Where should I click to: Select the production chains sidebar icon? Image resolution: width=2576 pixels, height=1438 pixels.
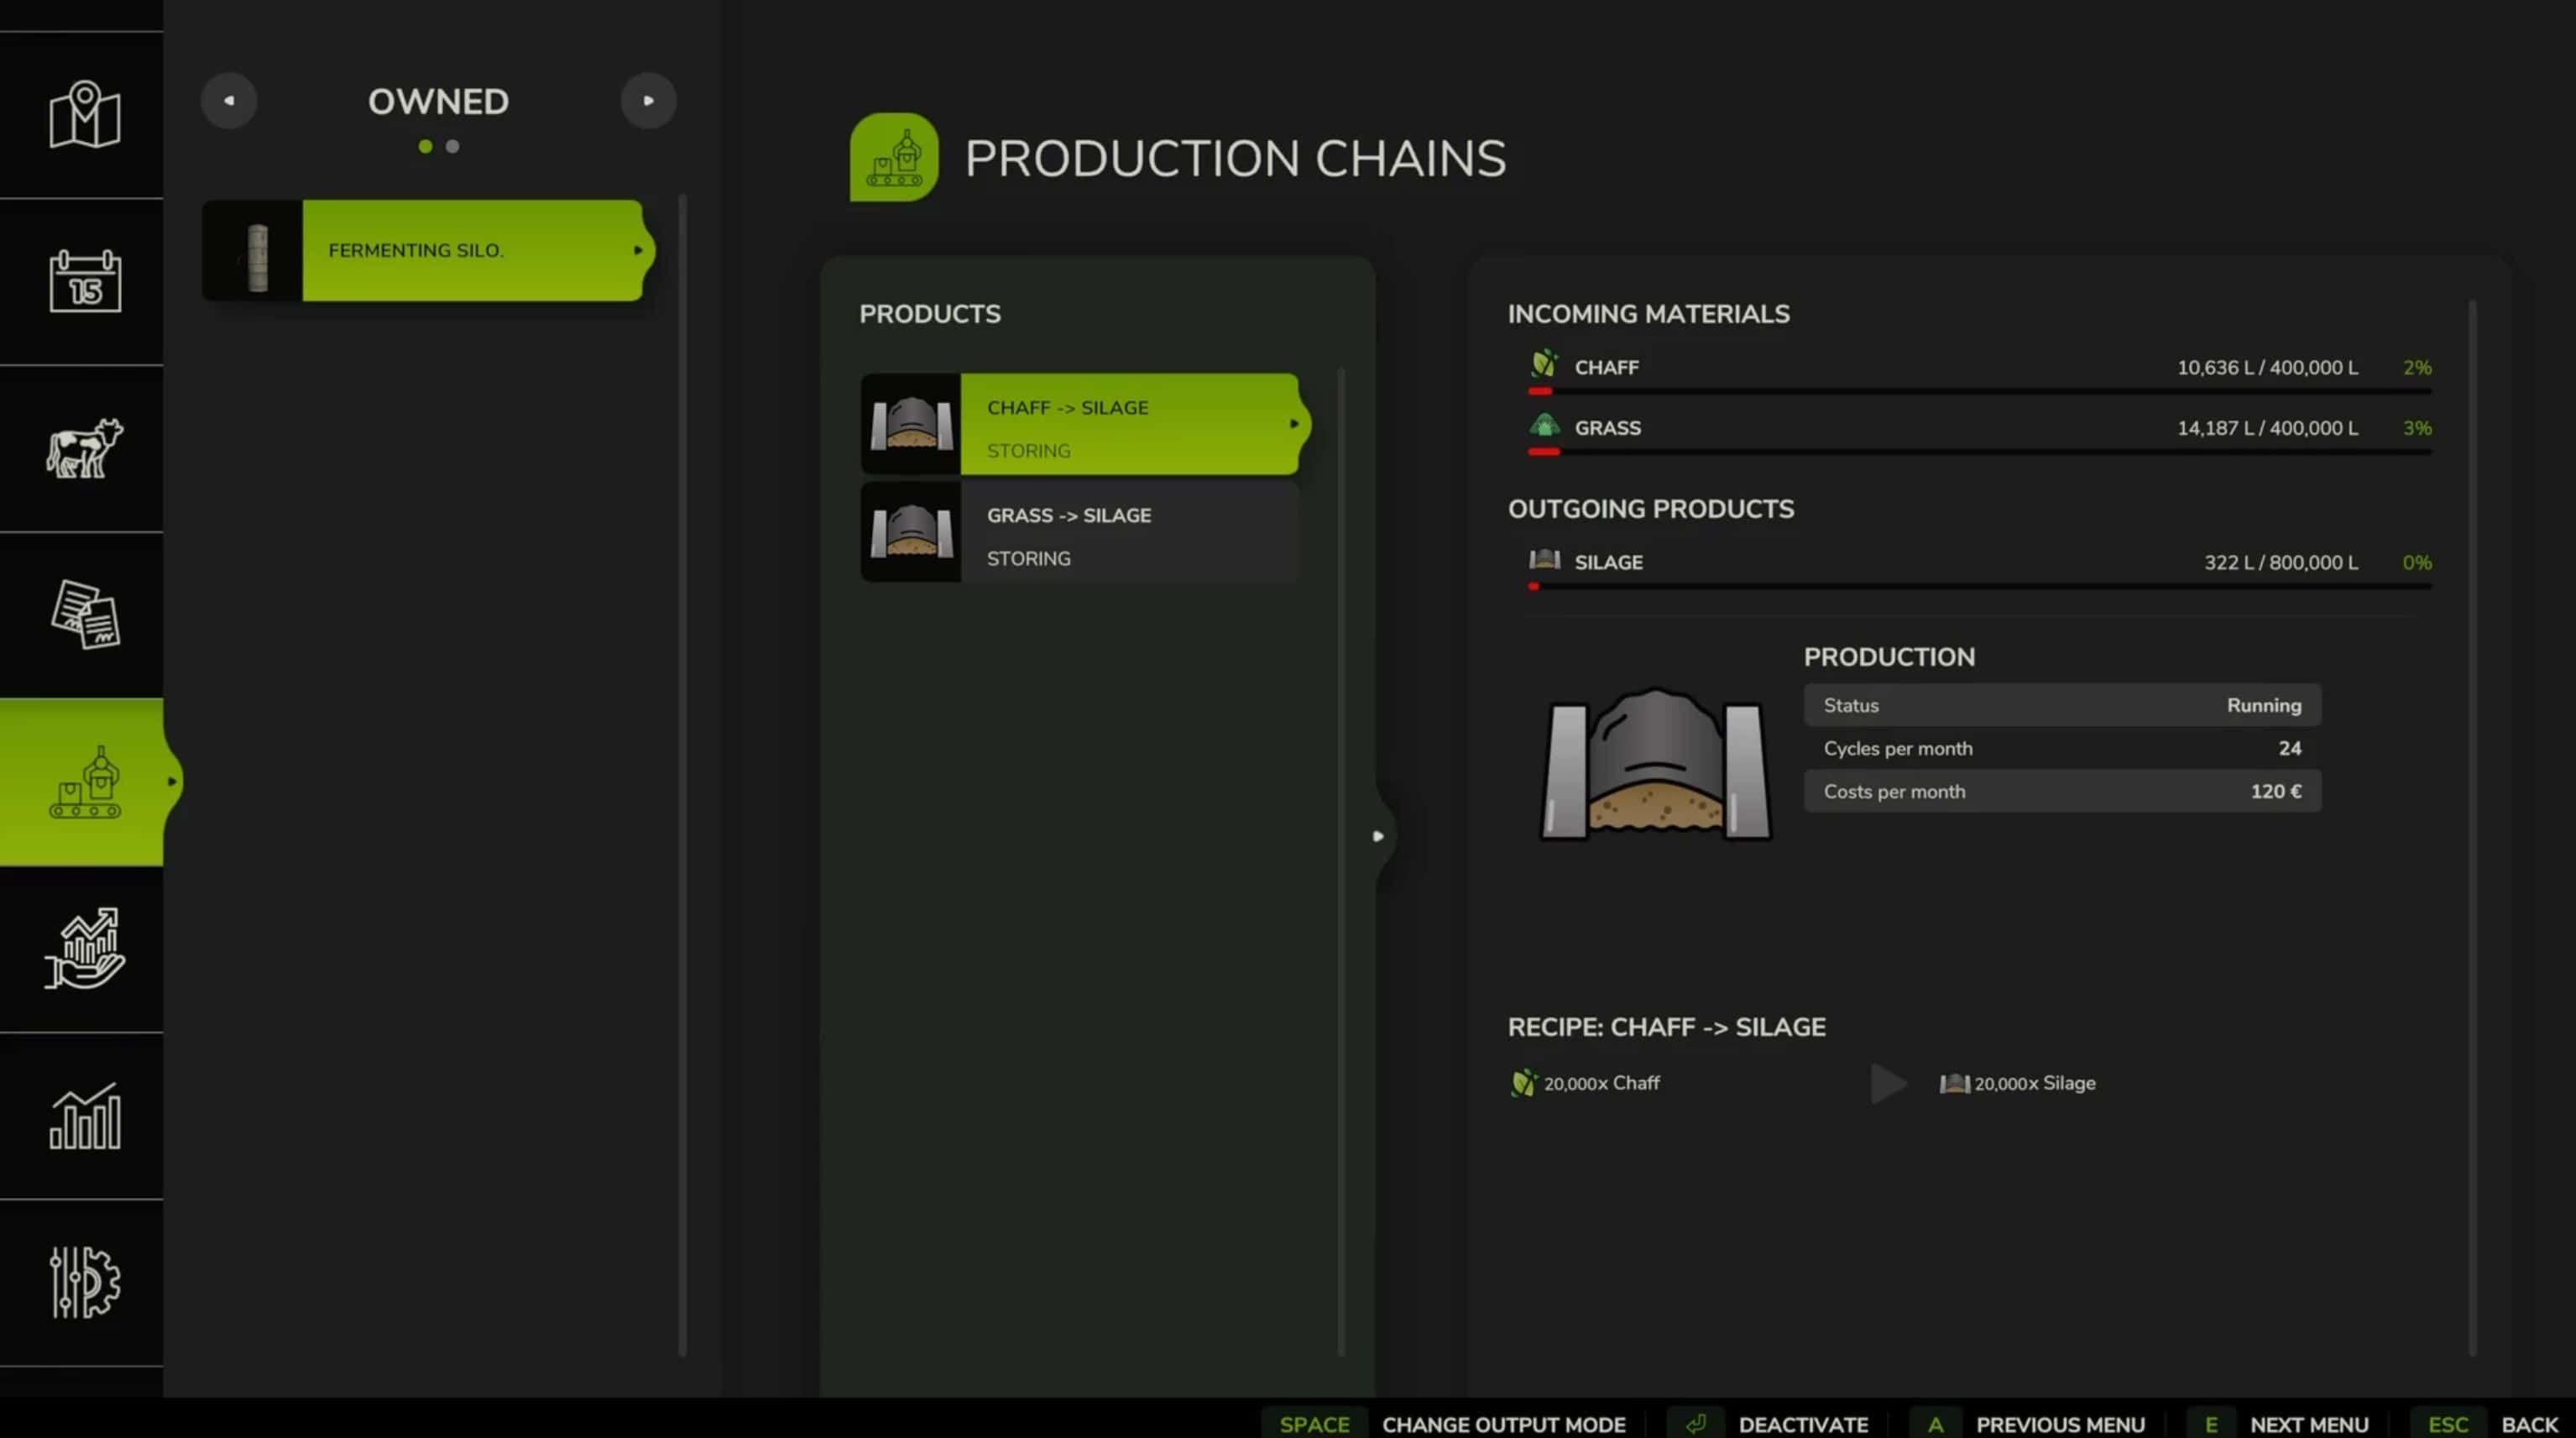tap(85, 782)
